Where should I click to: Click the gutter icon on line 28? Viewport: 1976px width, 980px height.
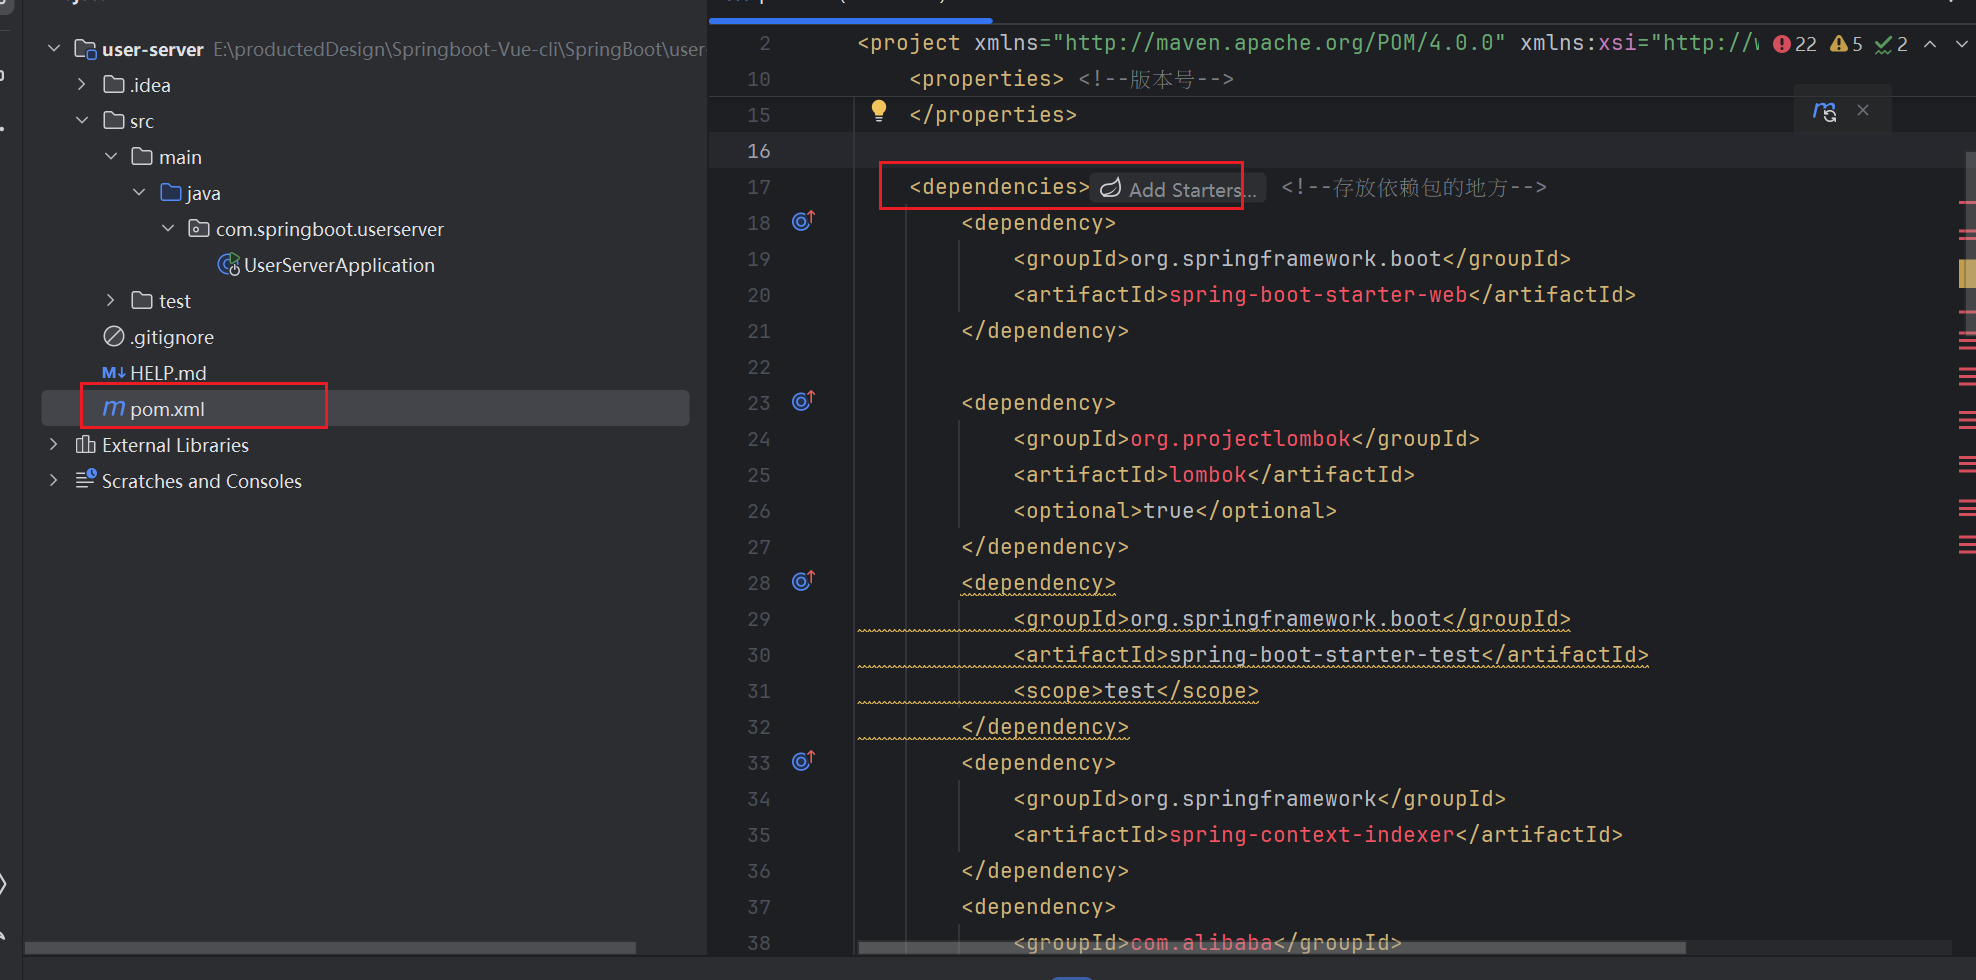tap(803, 581)
